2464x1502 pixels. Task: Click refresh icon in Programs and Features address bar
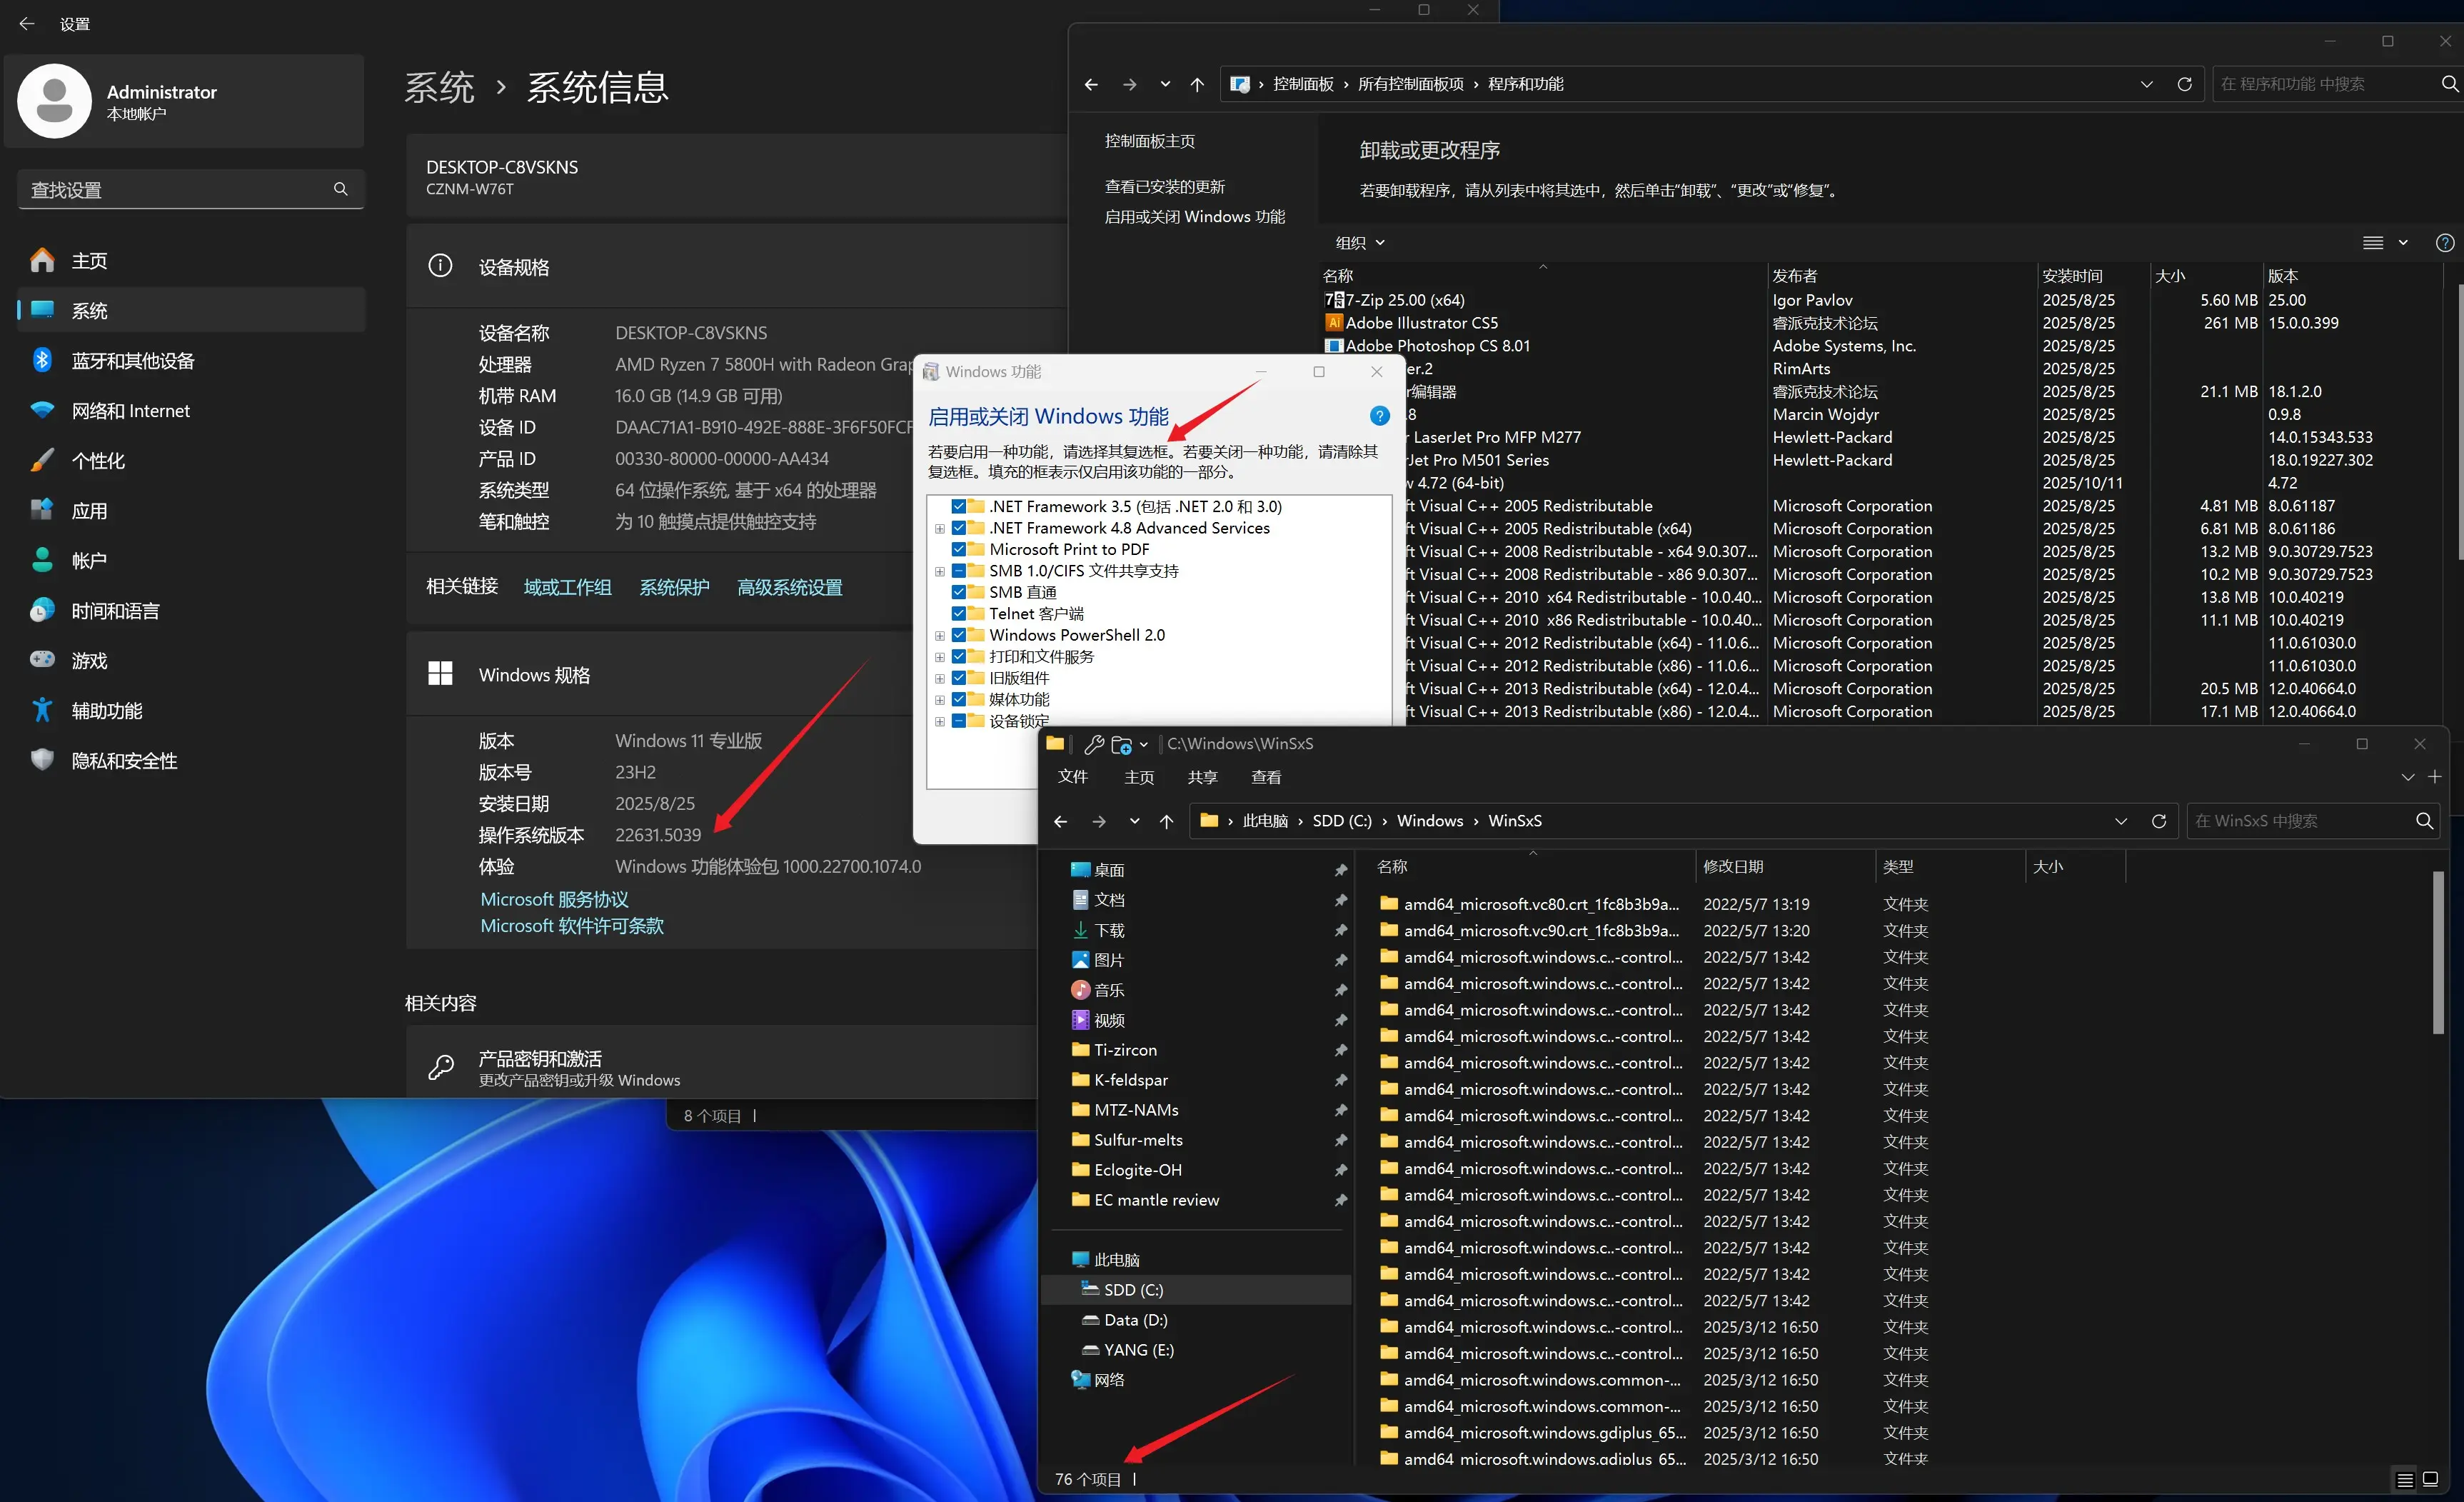[2184, 84]
